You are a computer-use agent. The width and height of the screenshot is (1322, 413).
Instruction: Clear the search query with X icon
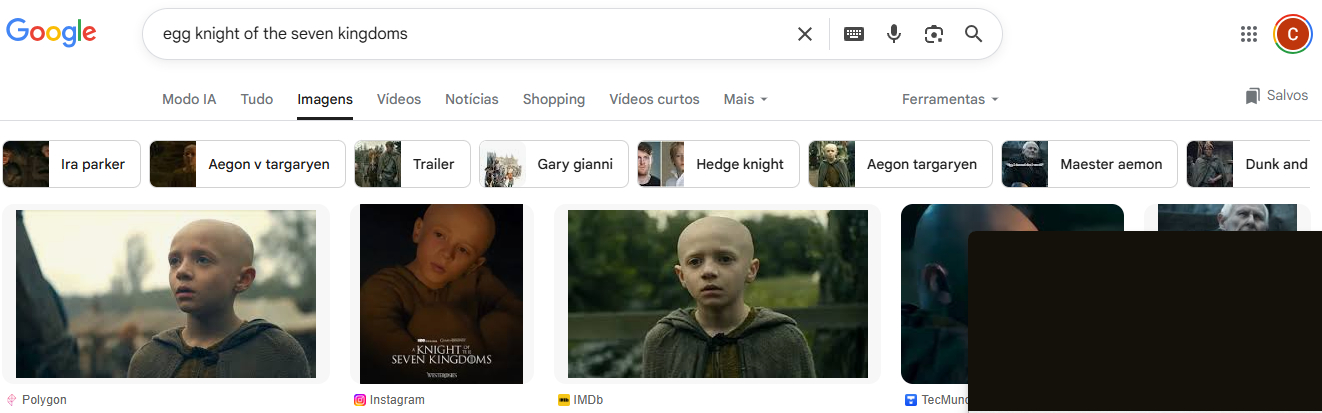click(x=804, y=34)
